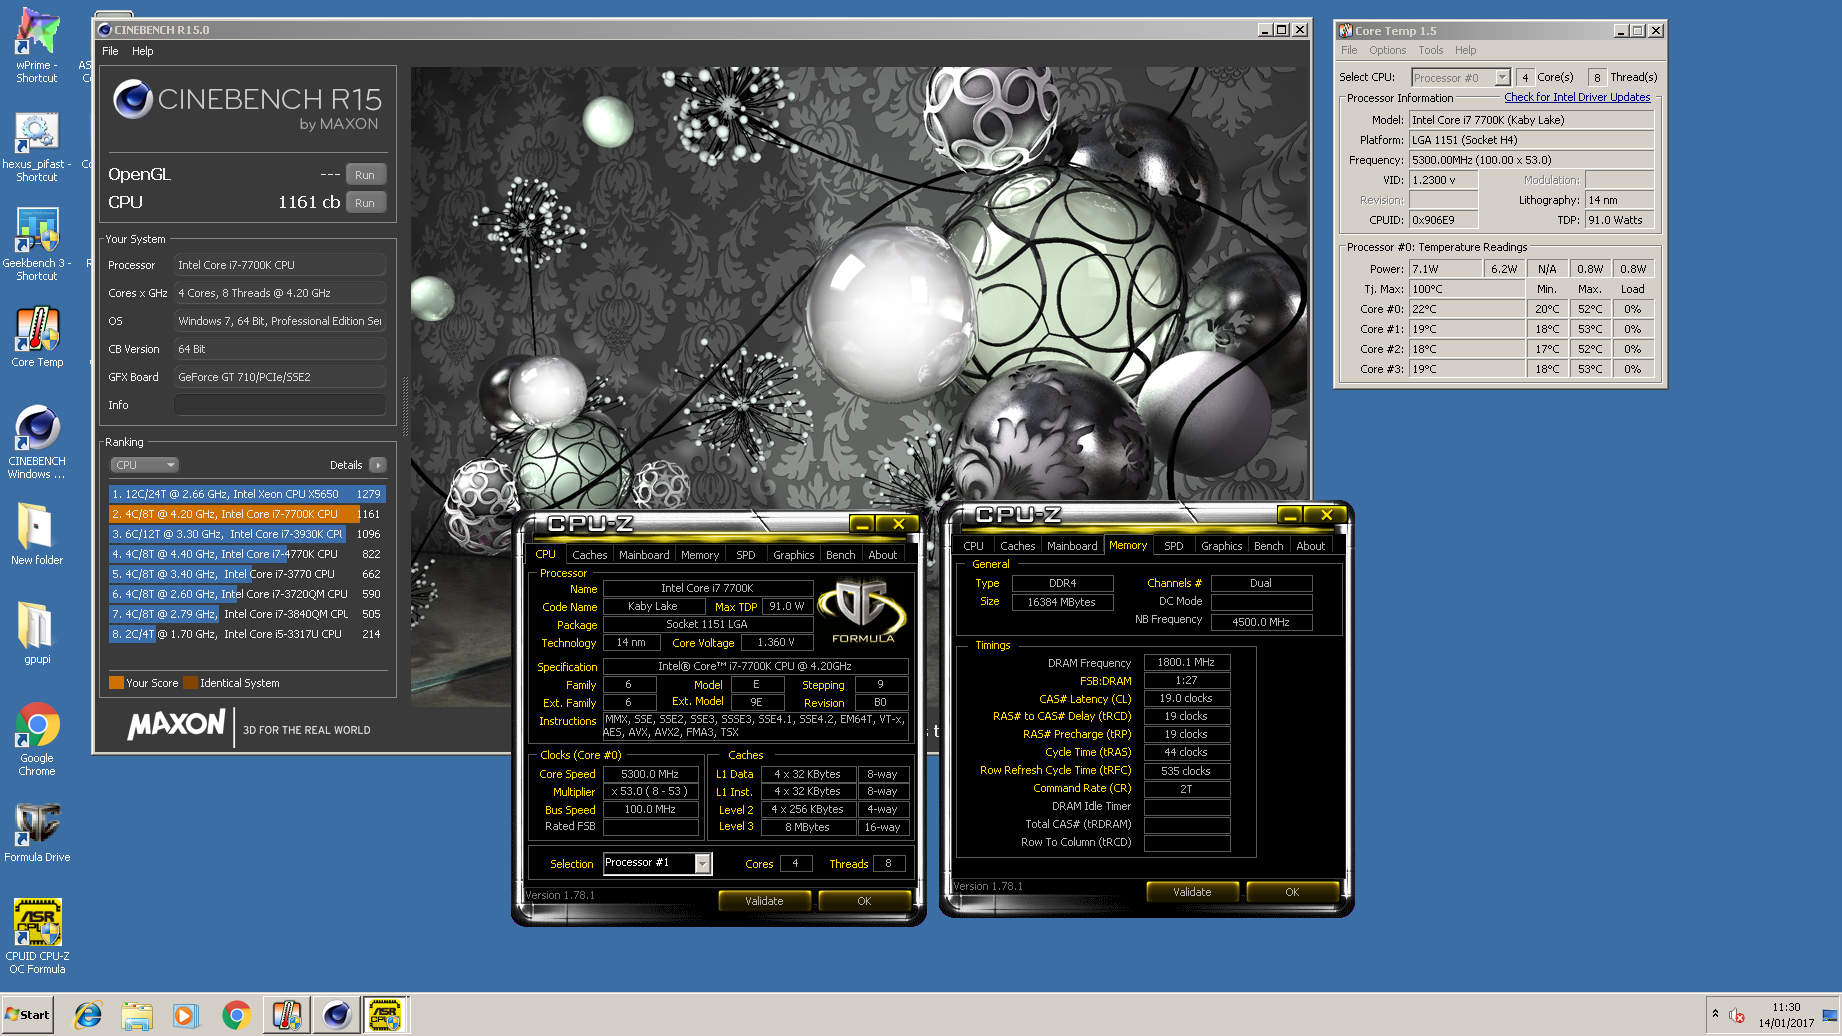Click Validate in right CPU-Z memory window
This screenshot has width=1842, height=1036.
1192,892
